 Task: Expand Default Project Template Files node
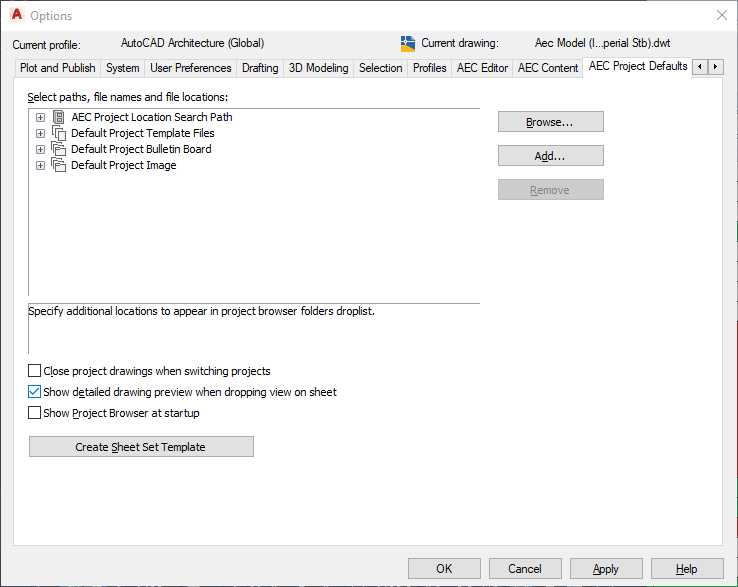40,133
